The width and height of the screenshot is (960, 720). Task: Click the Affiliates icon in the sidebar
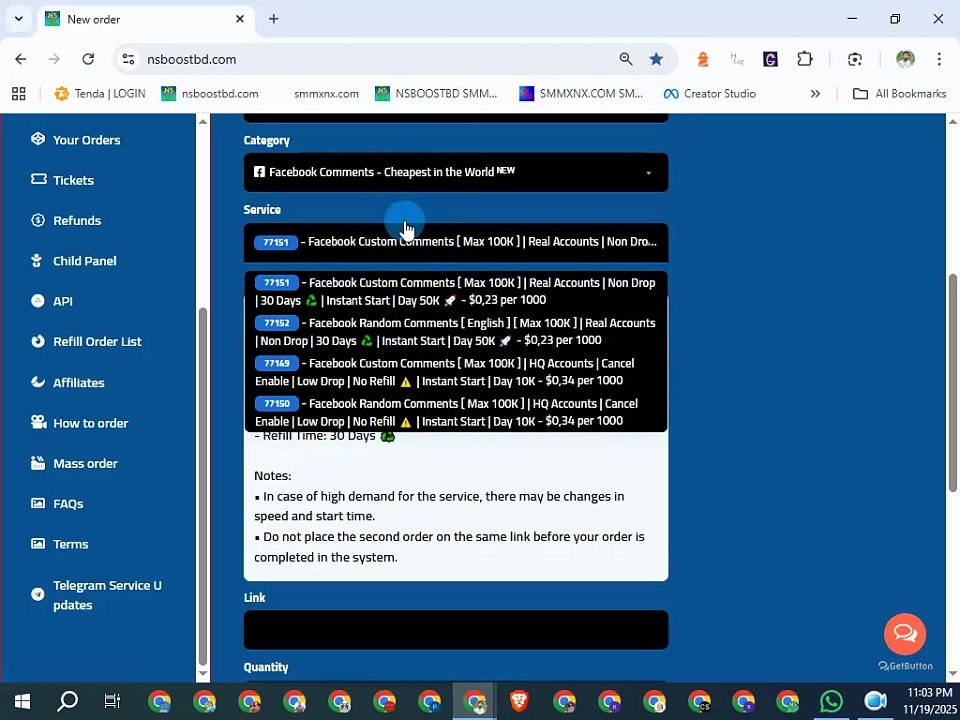[38, 383]
